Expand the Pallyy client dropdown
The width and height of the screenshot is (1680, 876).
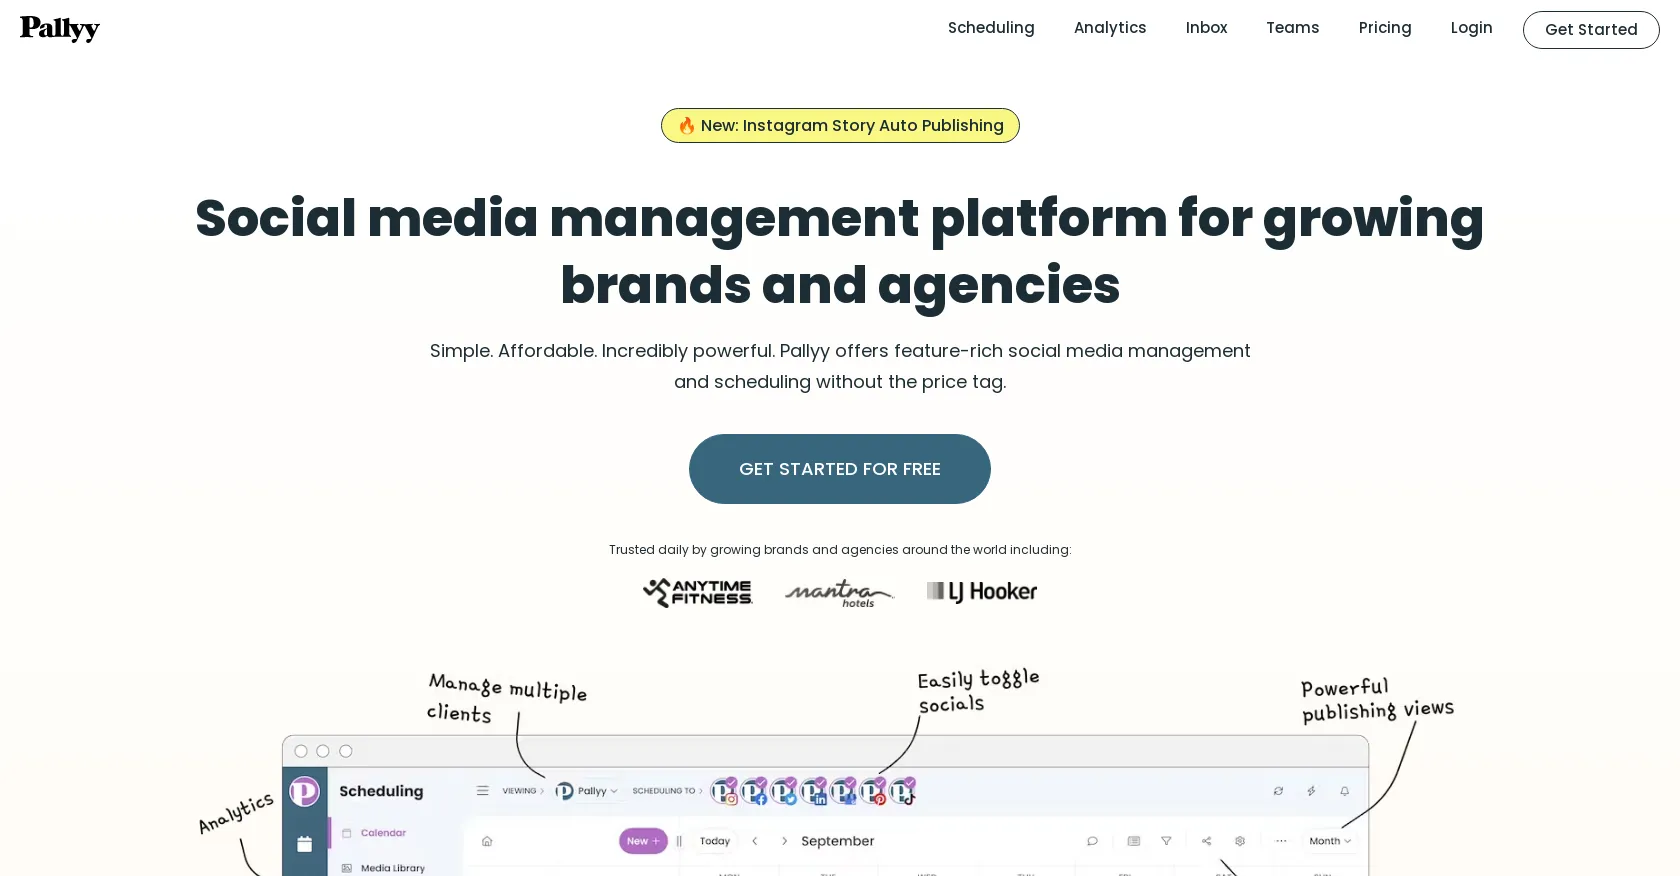tap(587, 791)
